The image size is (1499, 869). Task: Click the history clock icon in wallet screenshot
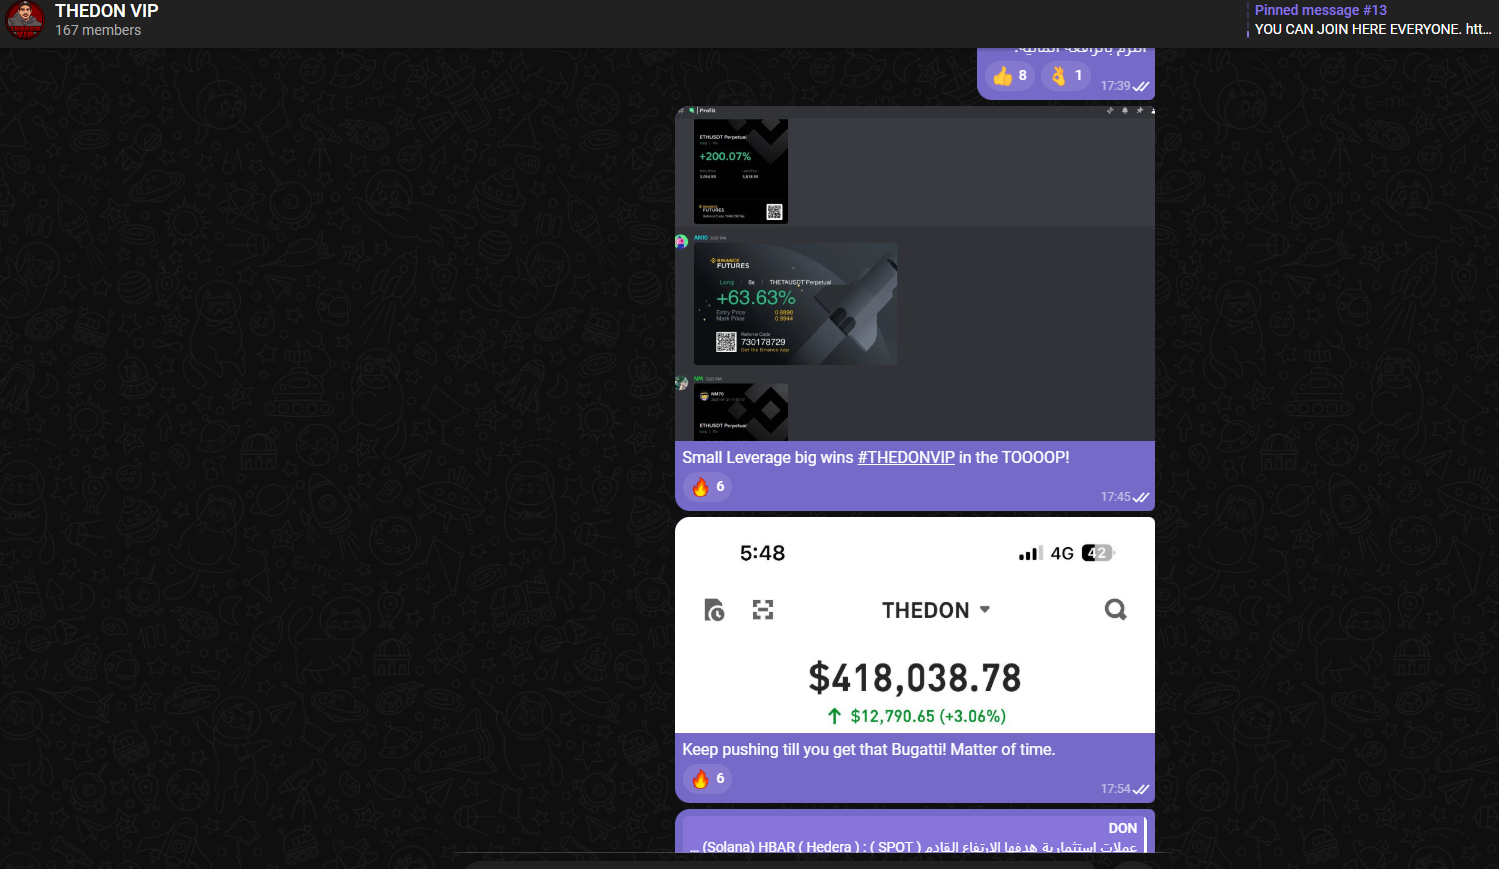[714, 609]
